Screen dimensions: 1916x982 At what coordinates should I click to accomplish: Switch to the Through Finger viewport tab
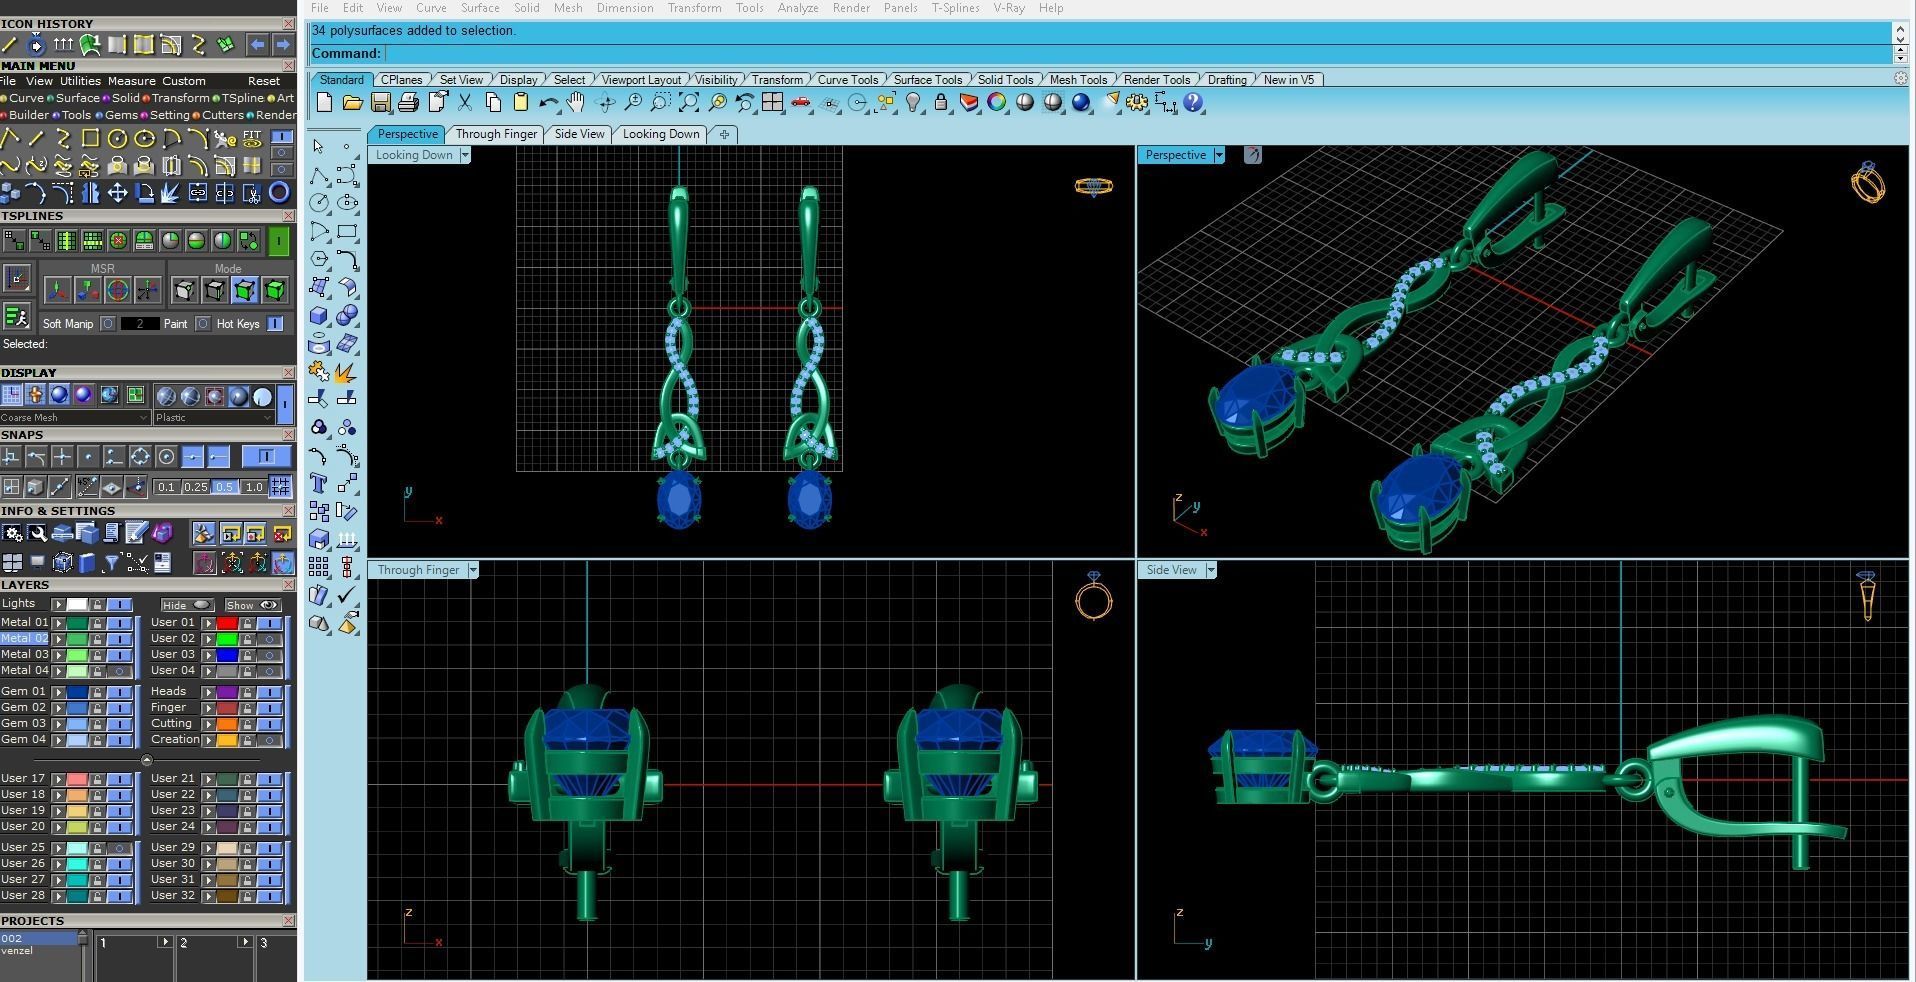pos(496,134)
